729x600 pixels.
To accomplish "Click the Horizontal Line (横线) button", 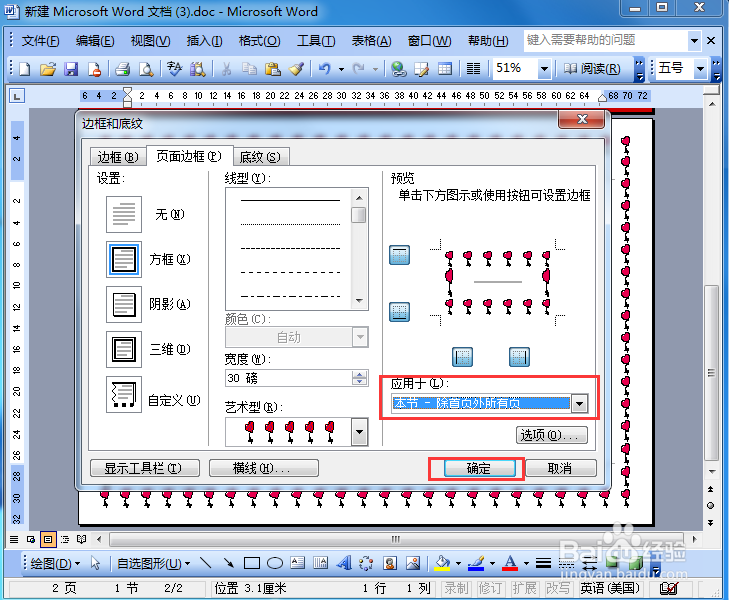I will pos(264,468).
